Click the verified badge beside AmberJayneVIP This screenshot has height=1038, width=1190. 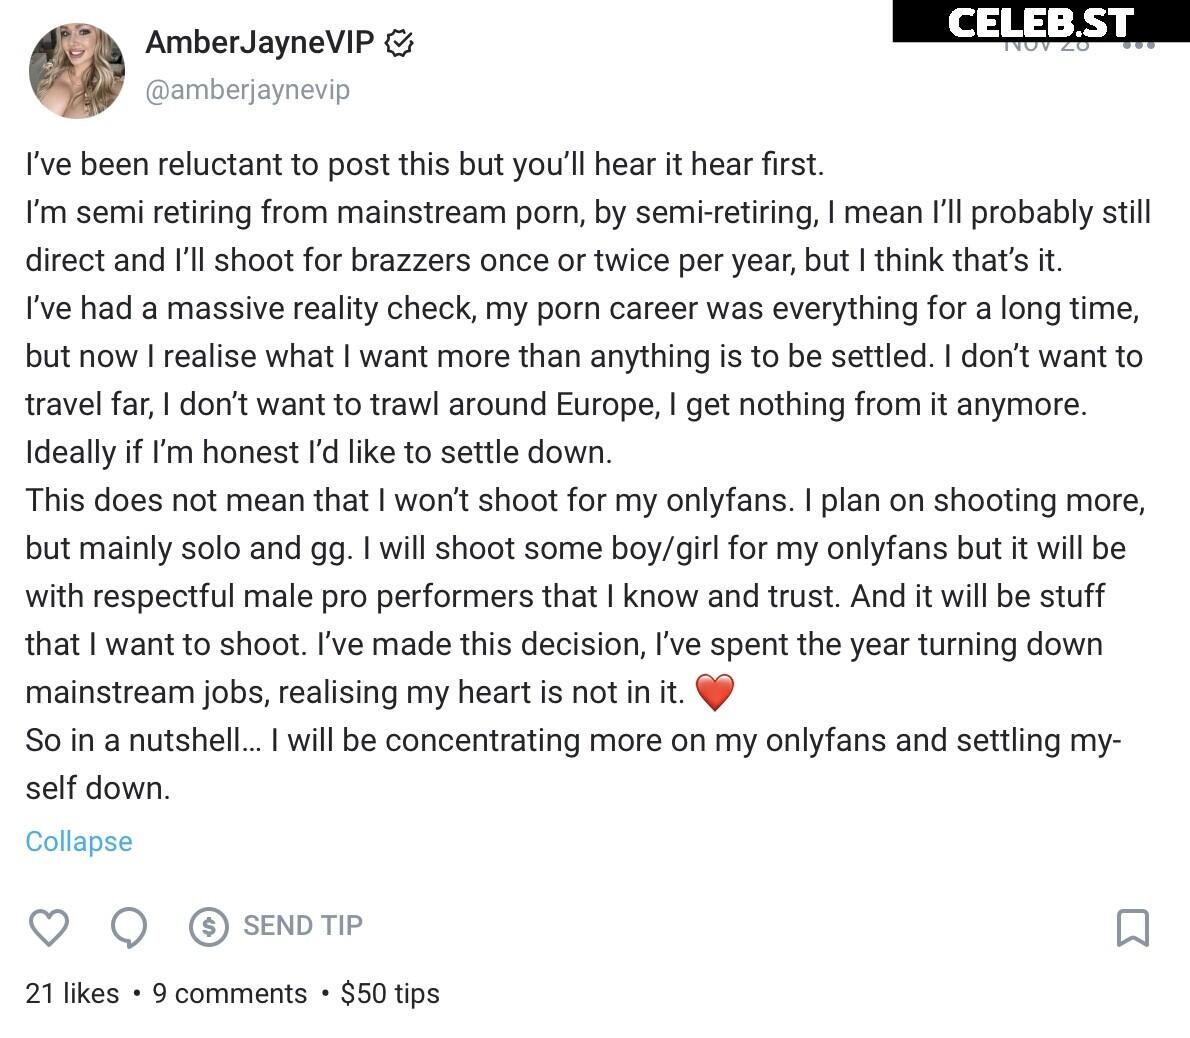399,43
